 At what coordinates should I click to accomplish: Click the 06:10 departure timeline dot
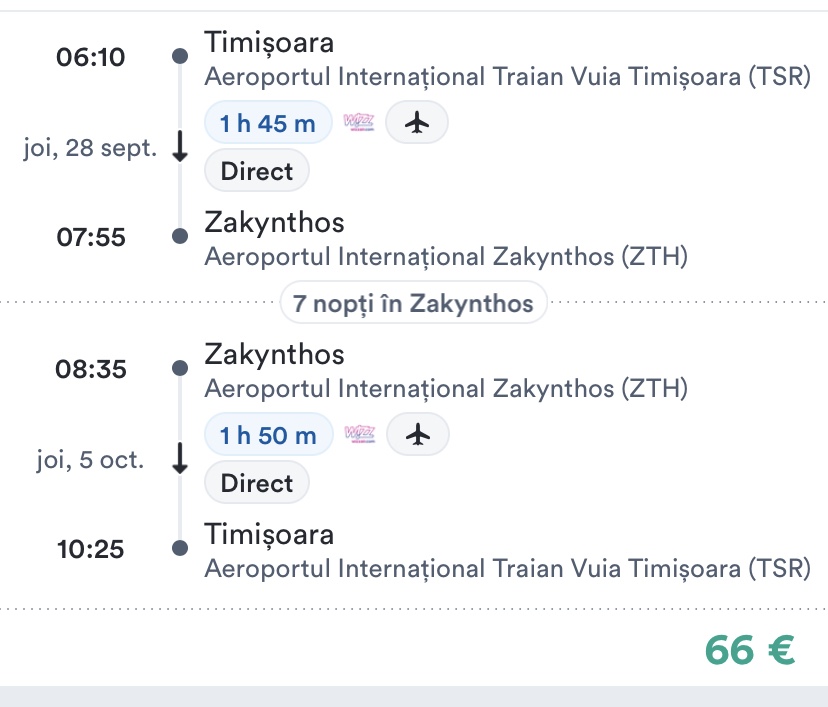[x=180, y=56]
